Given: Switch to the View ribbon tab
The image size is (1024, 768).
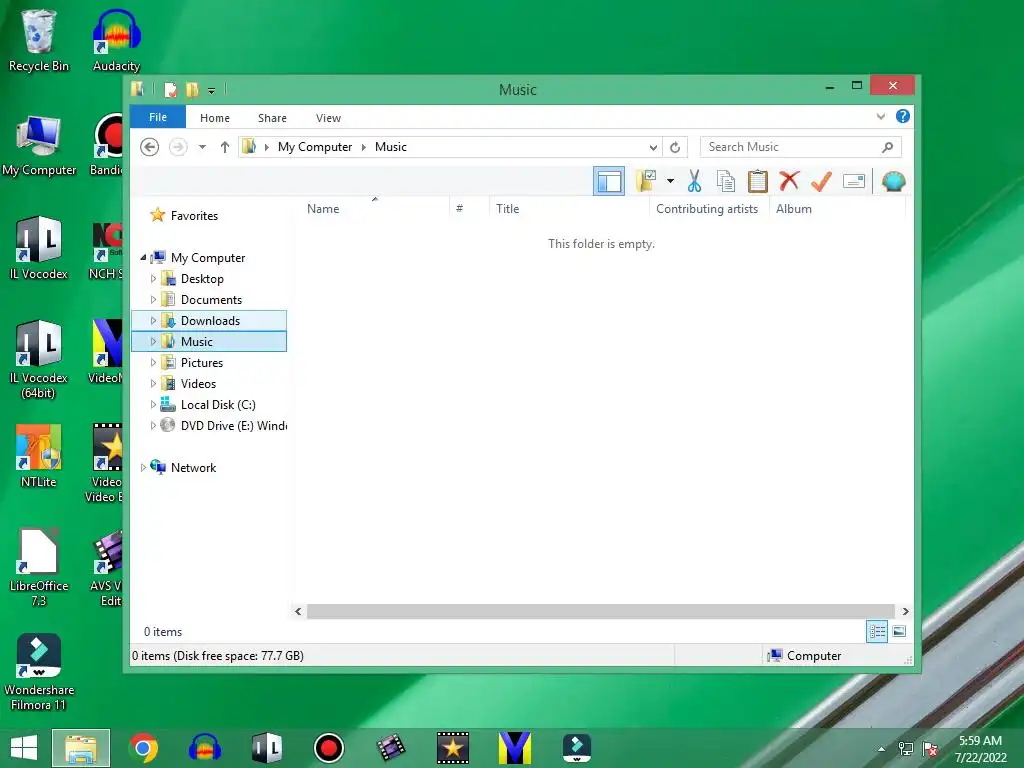Looking at the screenshot, I should 328,118.
